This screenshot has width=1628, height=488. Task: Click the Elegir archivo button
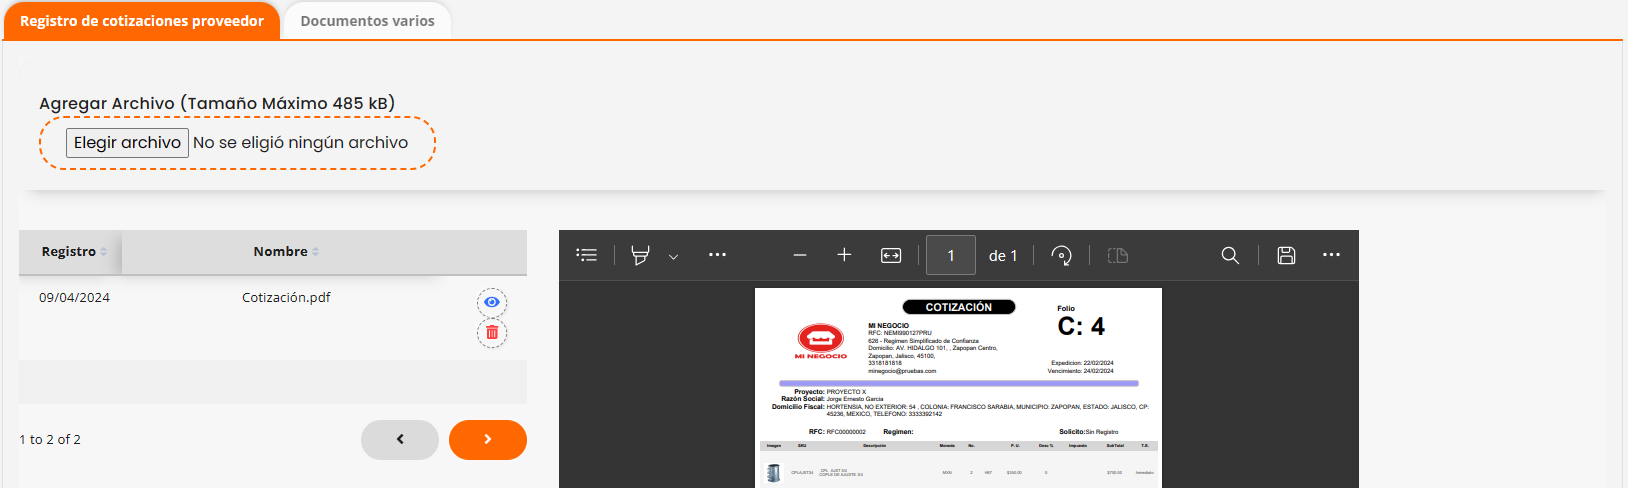tap(127, 143)
